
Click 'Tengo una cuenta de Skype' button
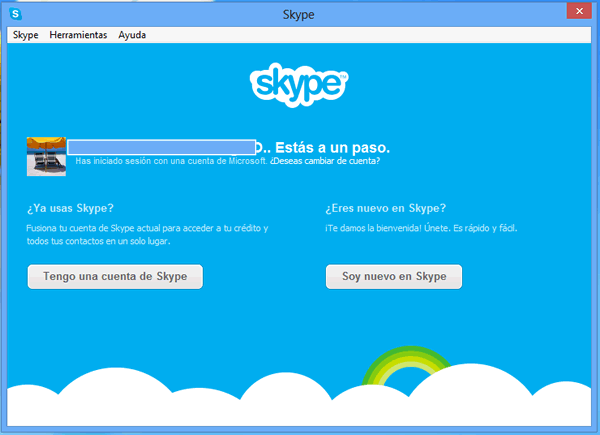pos(115,277)
